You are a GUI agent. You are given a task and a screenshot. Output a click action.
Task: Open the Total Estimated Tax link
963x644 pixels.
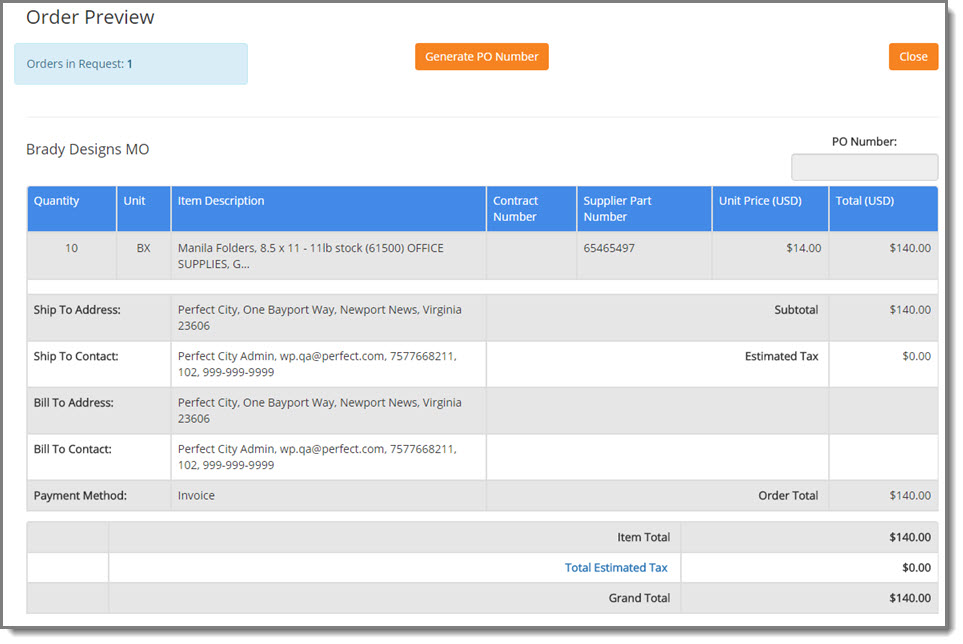click(x=615, y=568)
